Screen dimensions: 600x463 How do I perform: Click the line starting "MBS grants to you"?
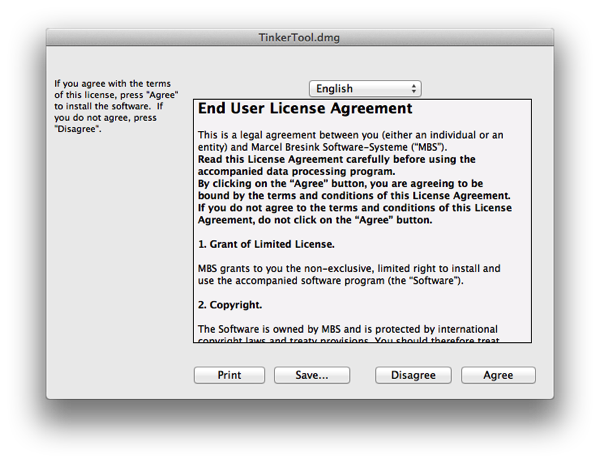[349, 269]
